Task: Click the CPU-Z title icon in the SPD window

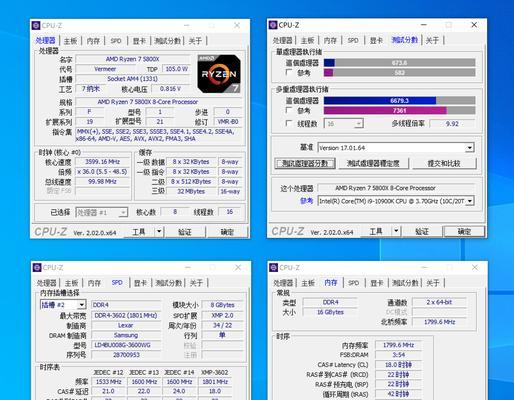Action: (37, 267)
